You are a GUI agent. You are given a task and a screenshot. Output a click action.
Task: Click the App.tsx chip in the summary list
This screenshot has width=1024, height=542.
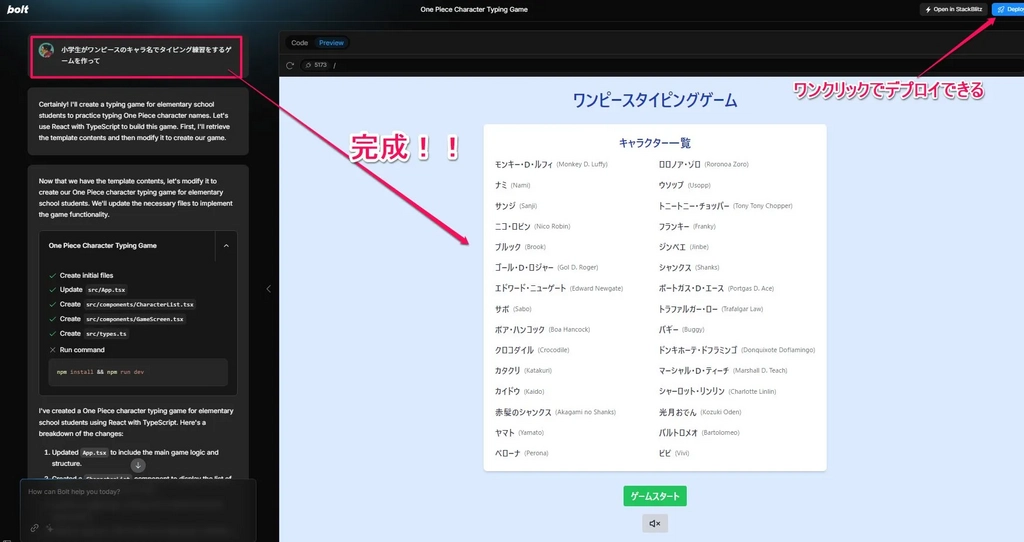[94, 453]
